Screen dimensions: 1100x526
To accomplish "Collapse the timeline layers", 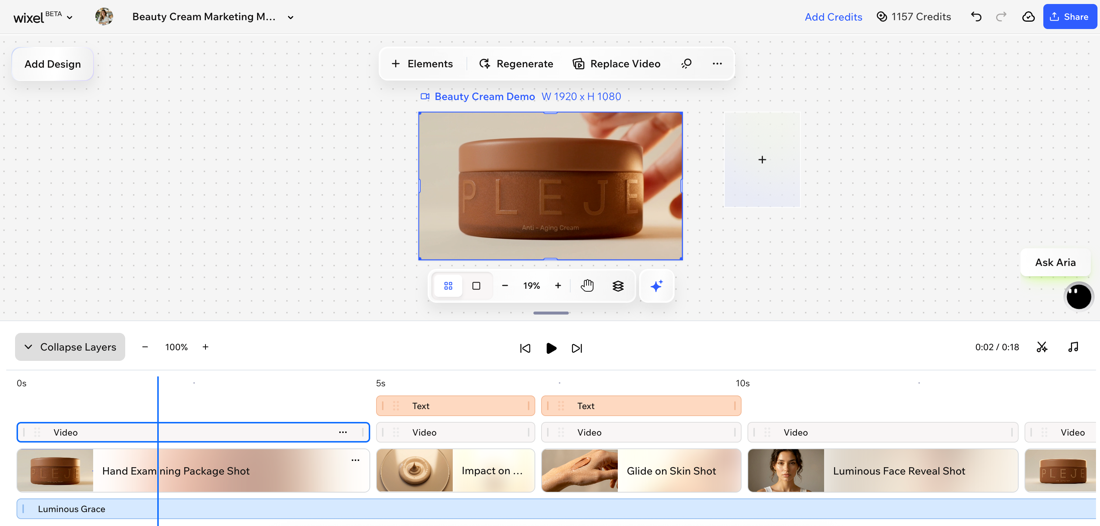I will (x=70, y=347).
